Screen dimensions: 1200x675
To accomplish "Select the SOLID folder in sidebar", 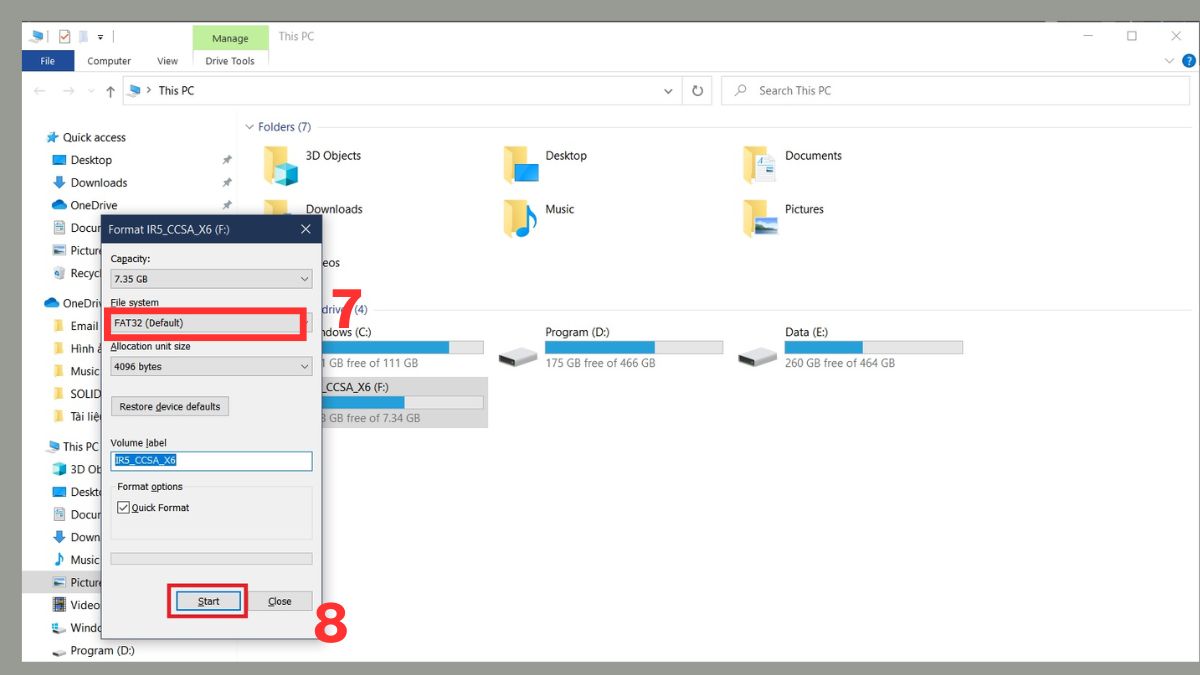I will pos(77,394).
